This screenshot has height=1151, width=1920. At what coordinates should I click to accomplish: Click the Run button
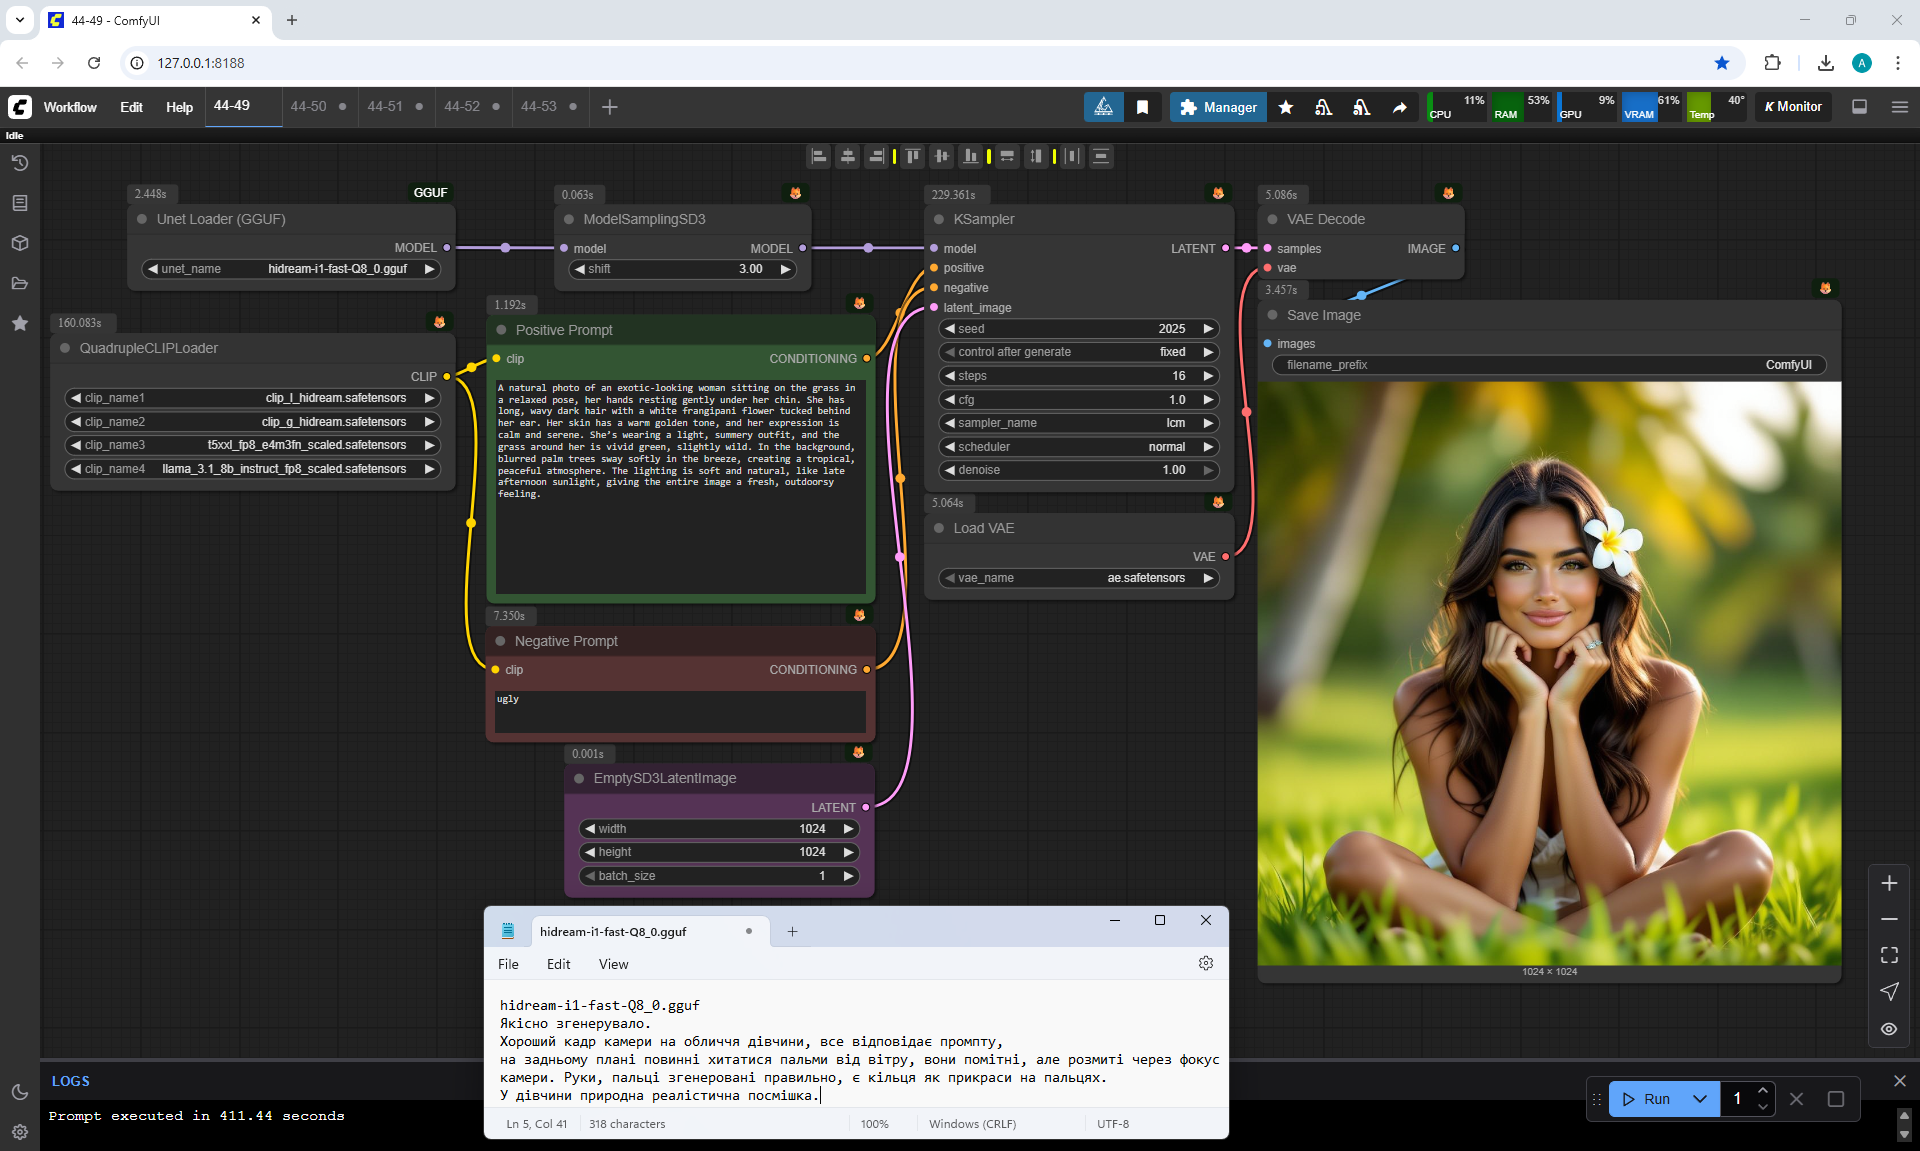coord(1646,1099)
